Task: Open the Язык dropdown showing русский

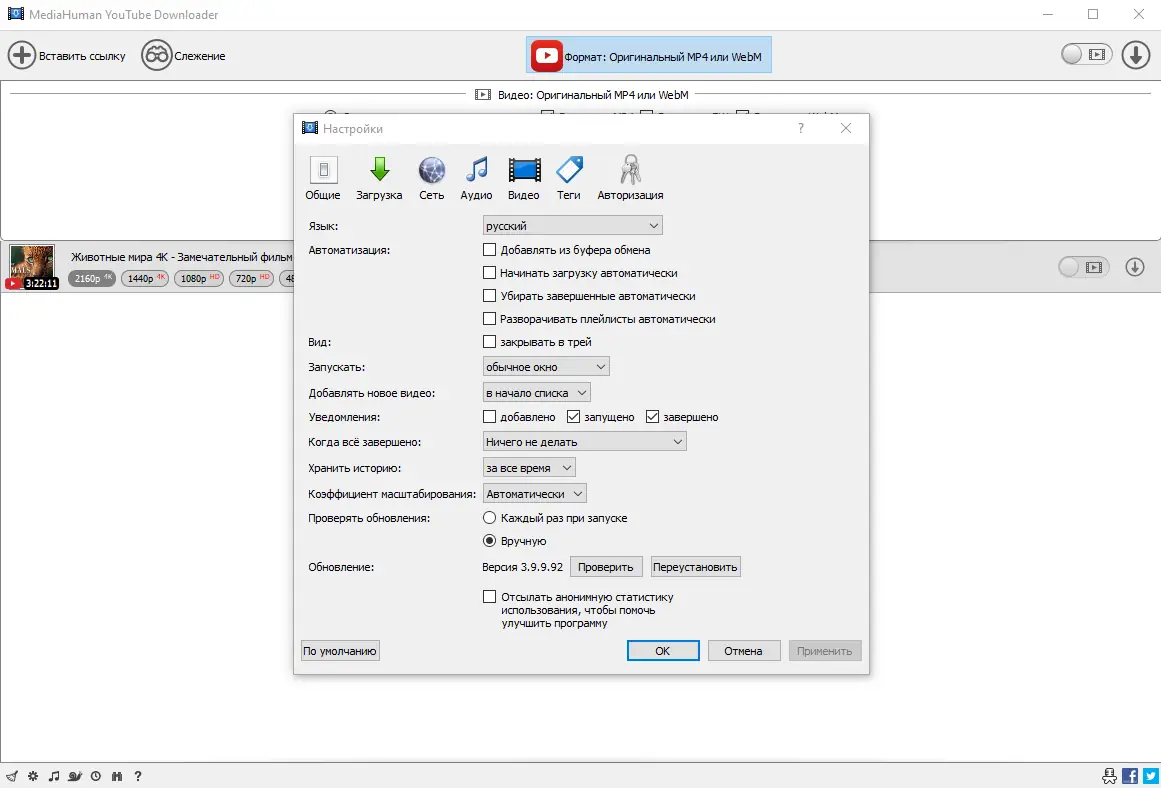Action: [572, 225]
